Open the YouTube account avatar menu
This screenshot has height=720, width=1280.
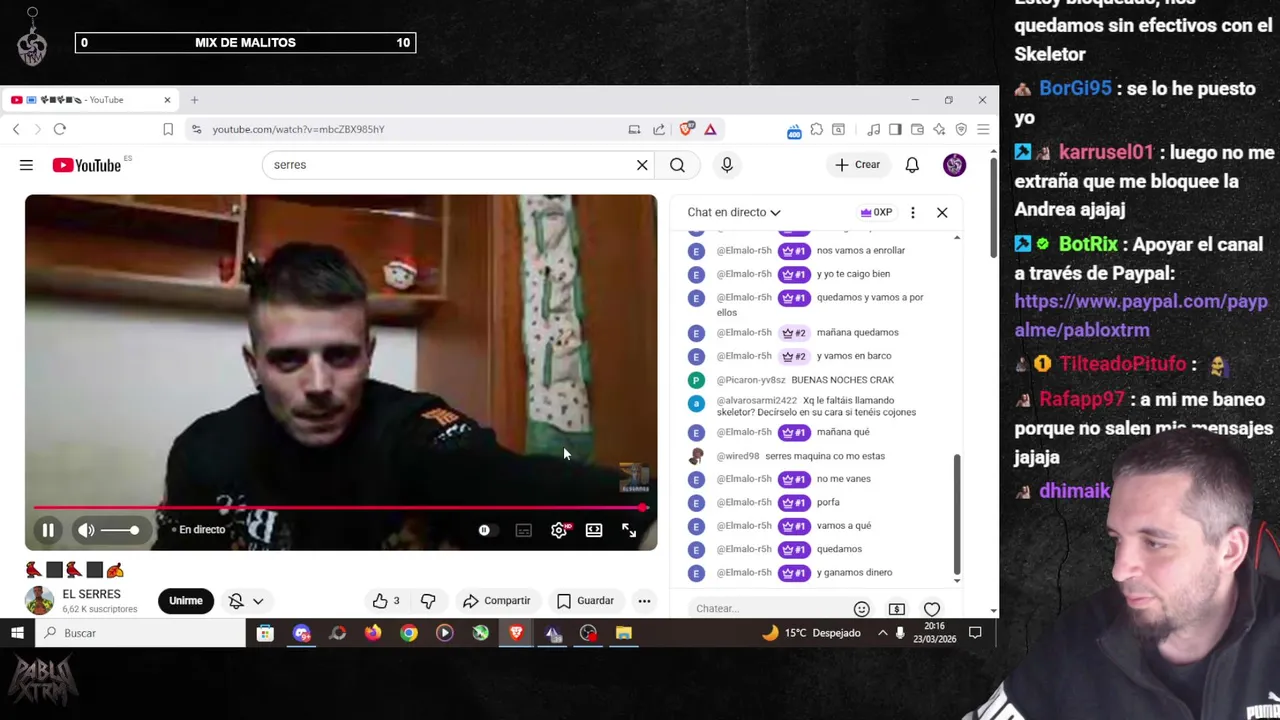tap(954, 165)
